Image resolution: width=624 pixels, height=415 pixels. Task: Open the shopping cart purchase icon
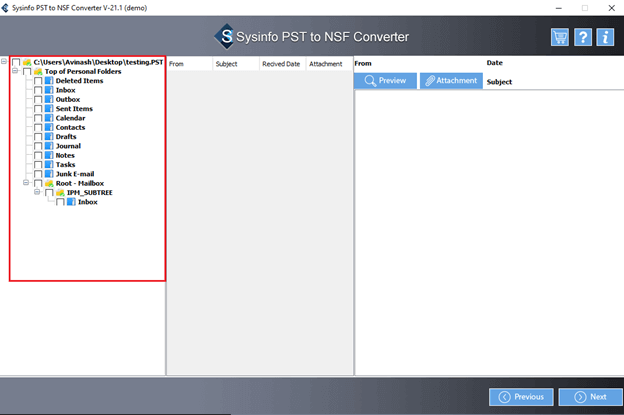tap(560, 37)
